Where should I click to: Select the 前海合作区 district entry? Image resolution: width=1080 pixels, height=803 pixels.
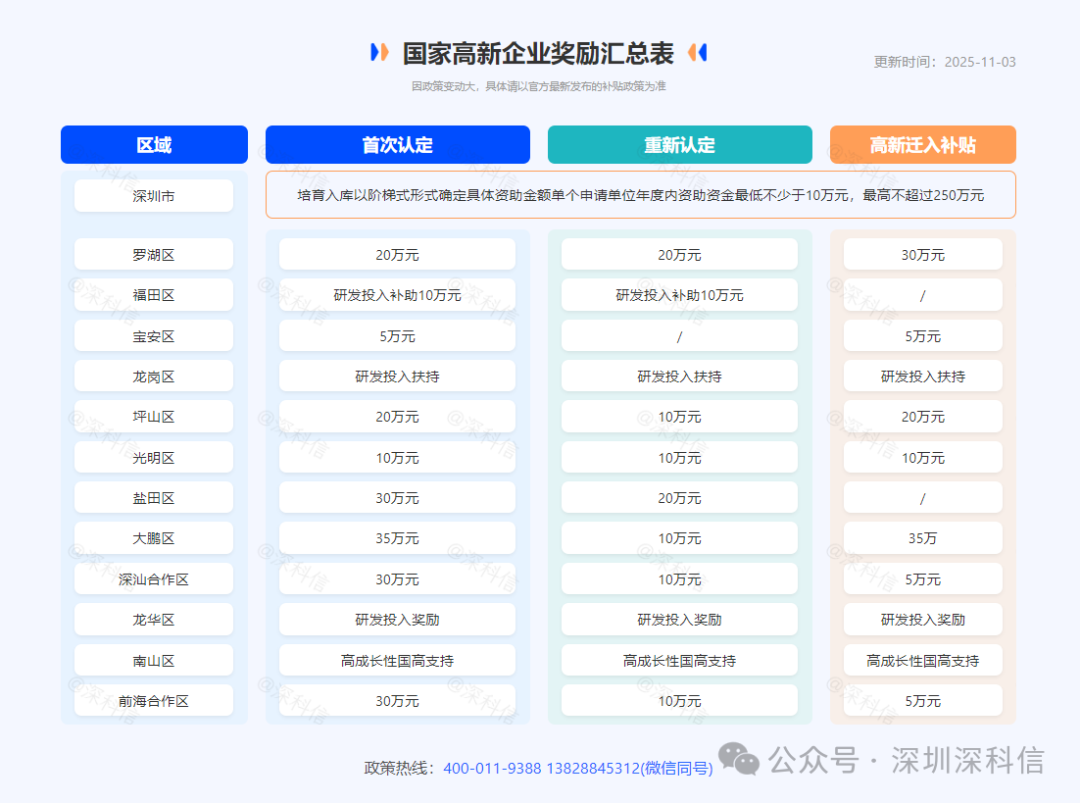click(153, 700)
